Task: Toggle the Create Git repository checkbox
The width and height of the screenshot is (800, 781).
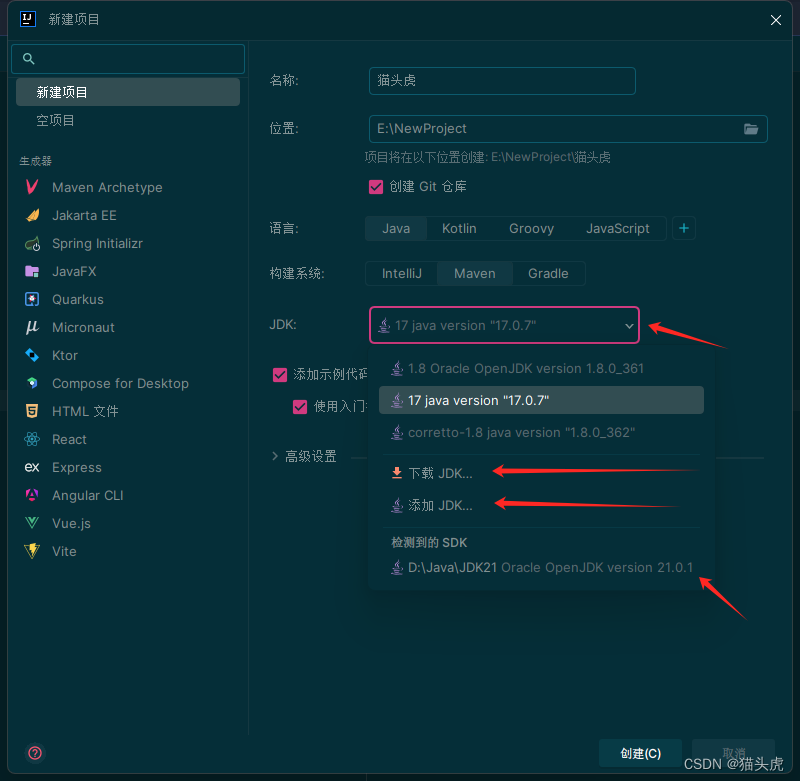Action: click(376, 187)
